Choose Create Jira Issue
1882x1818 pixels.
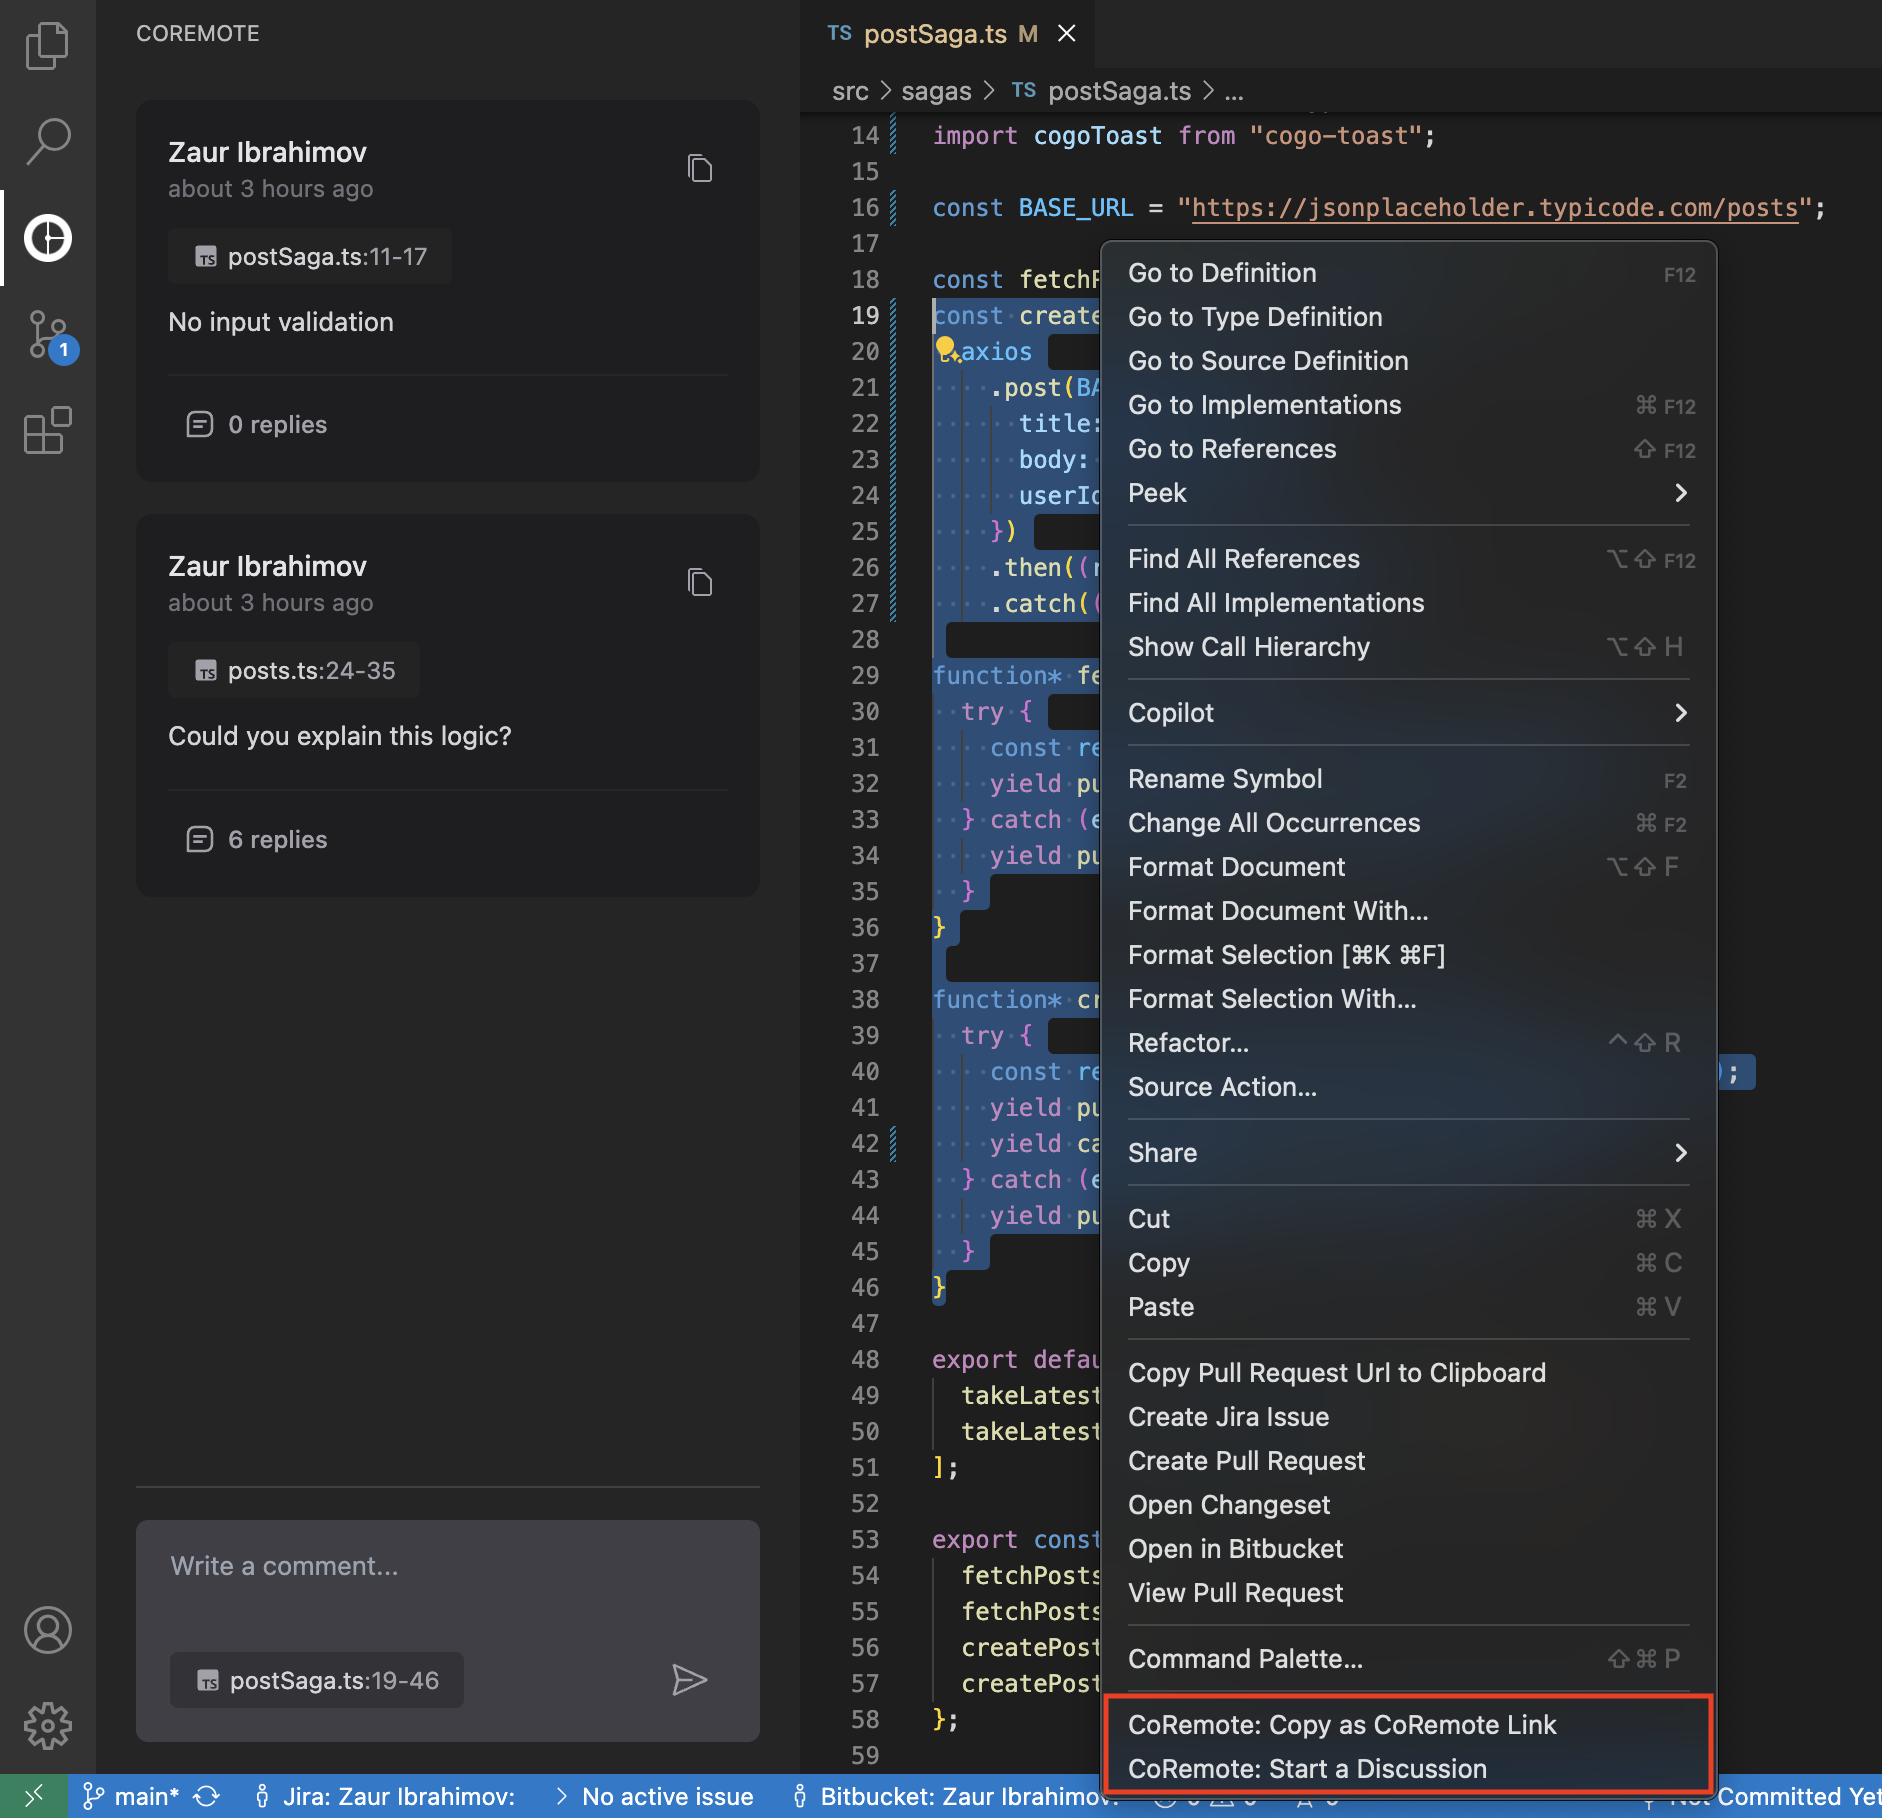[1408, 1417]
